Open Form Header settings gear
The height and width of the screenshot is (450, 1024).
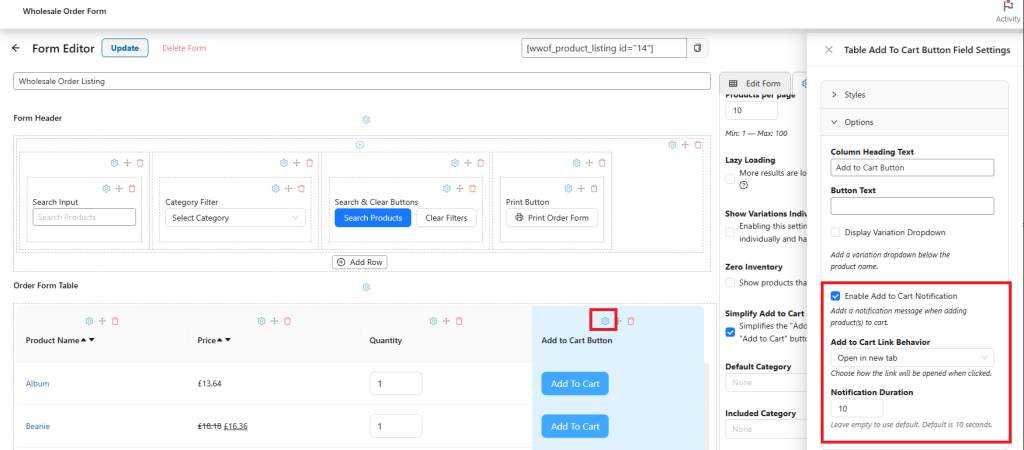[366, 120]
